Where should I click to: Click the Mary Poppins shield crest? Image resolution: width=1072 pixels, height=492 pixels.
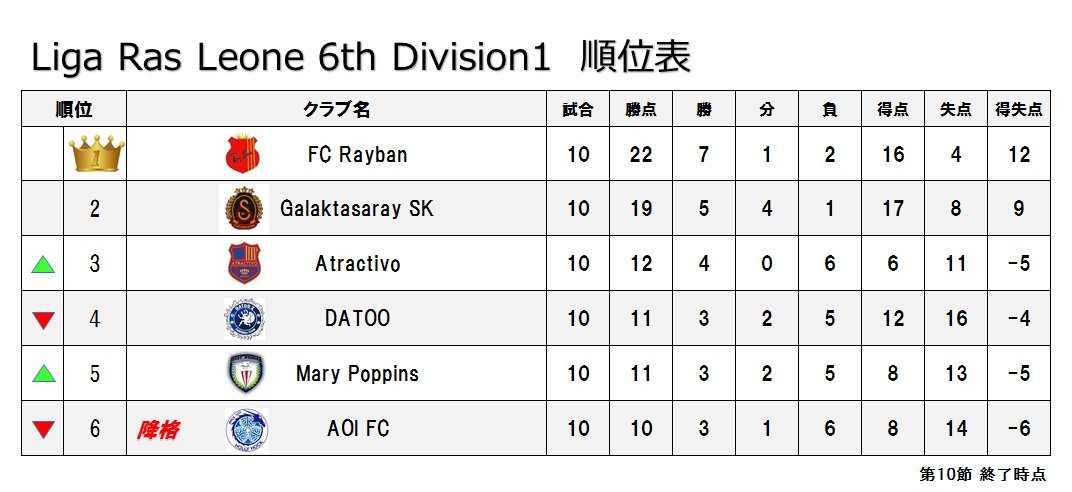(245, 373)
